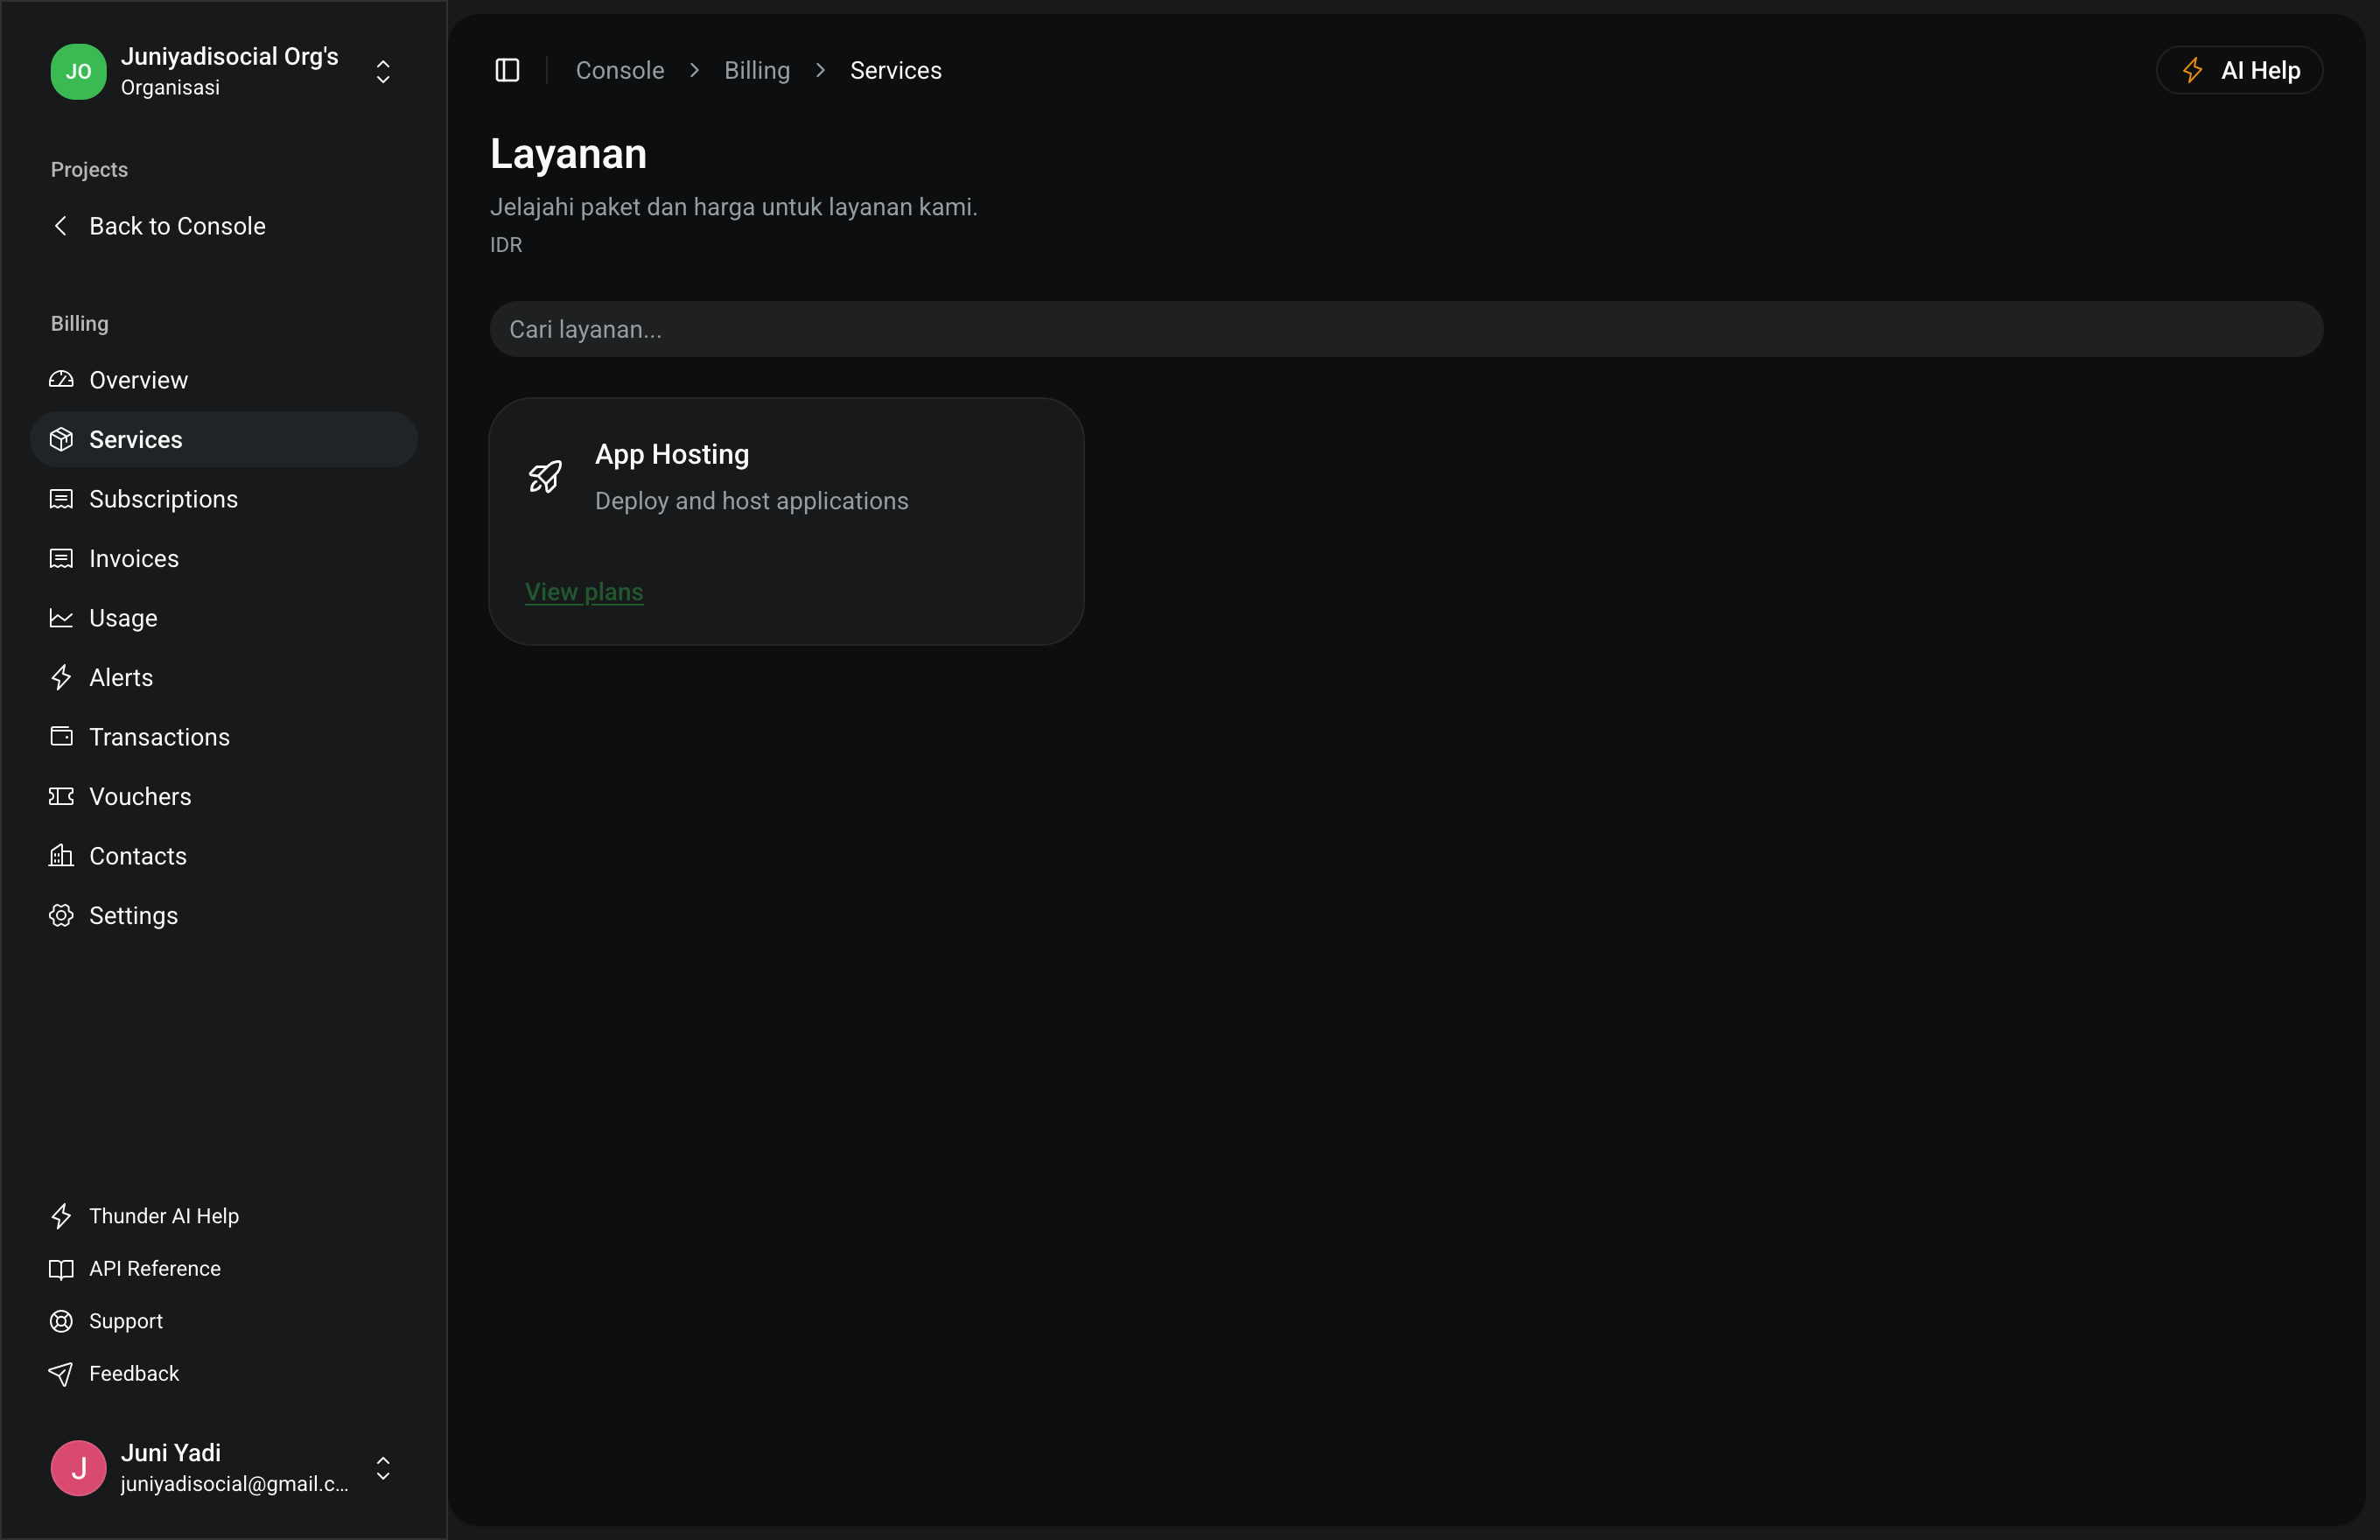Screen dimensions: 2380x1540
Task: Focus the Cari layanan search field
Action: tap(1406, 329)
